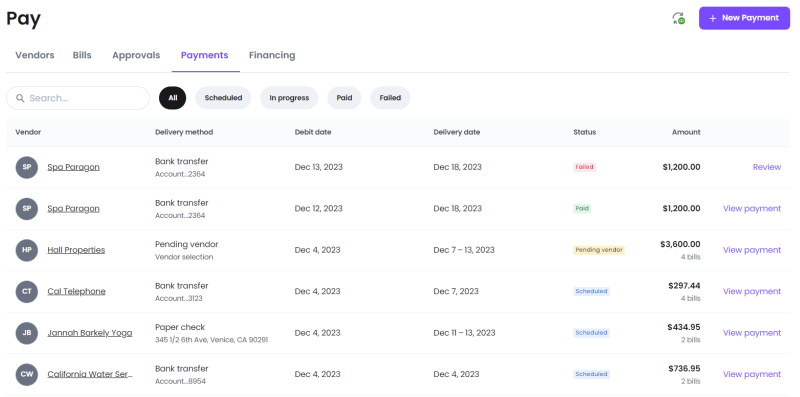View payment for Jannah Barkely Yoga
This screenshot has width=800, height=397.
752,333
